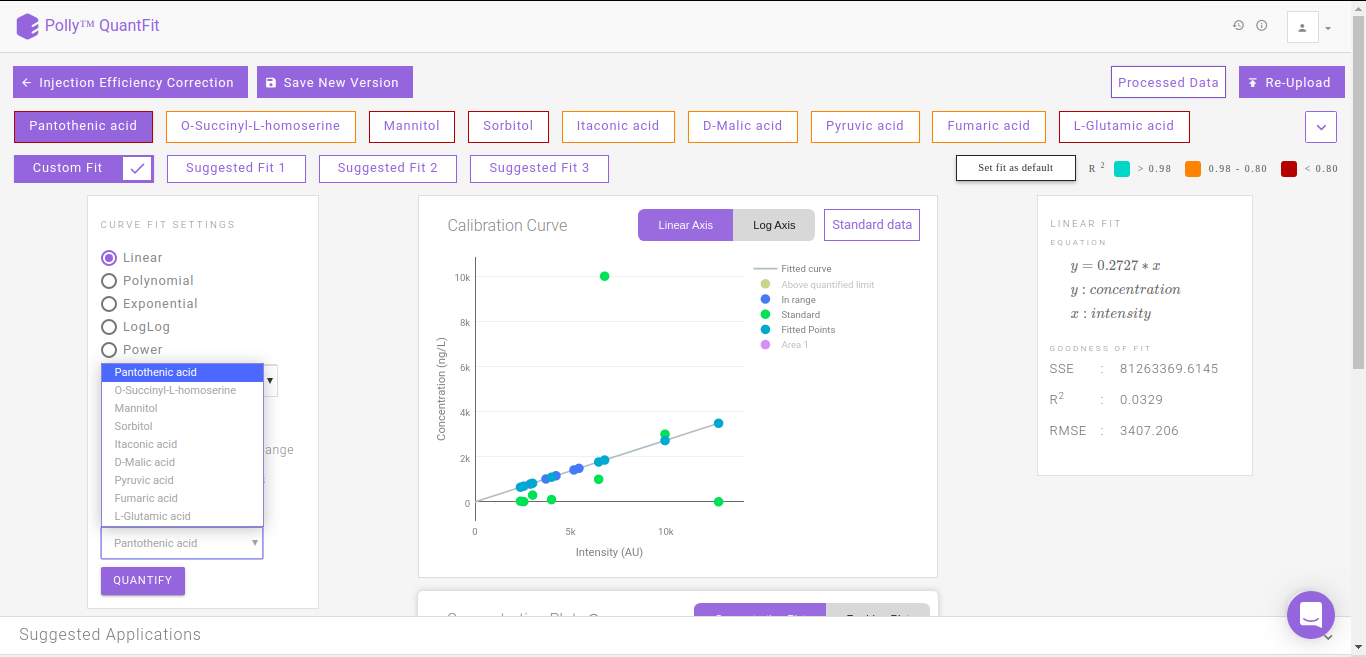The height and width of the screenshot is (657, 1366).
Task: Click the teal R² above 0.98 swatch
Action: [x=1122, y=169]
